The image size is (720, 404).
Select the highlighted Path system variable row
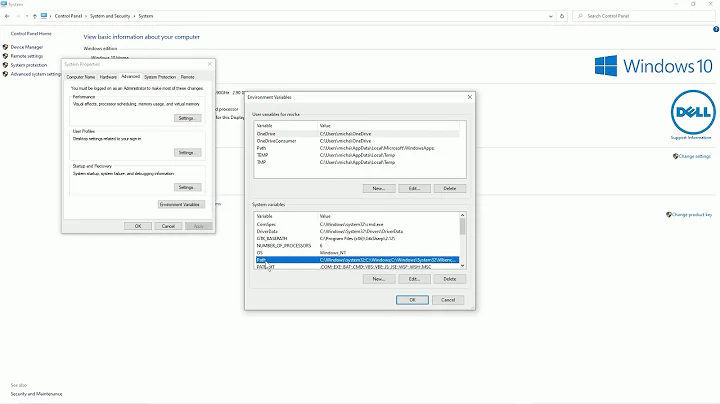click(x=357, y=260)
